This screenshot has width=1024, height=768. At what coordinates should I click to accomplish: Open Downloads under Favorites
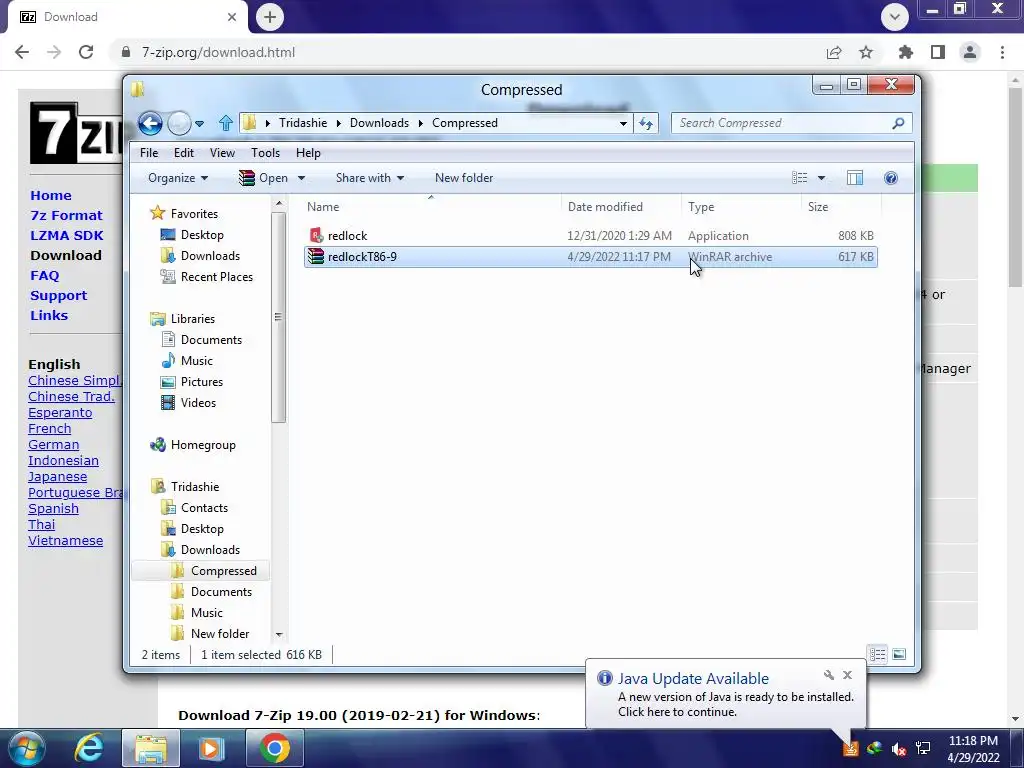[x=200, y=255]
